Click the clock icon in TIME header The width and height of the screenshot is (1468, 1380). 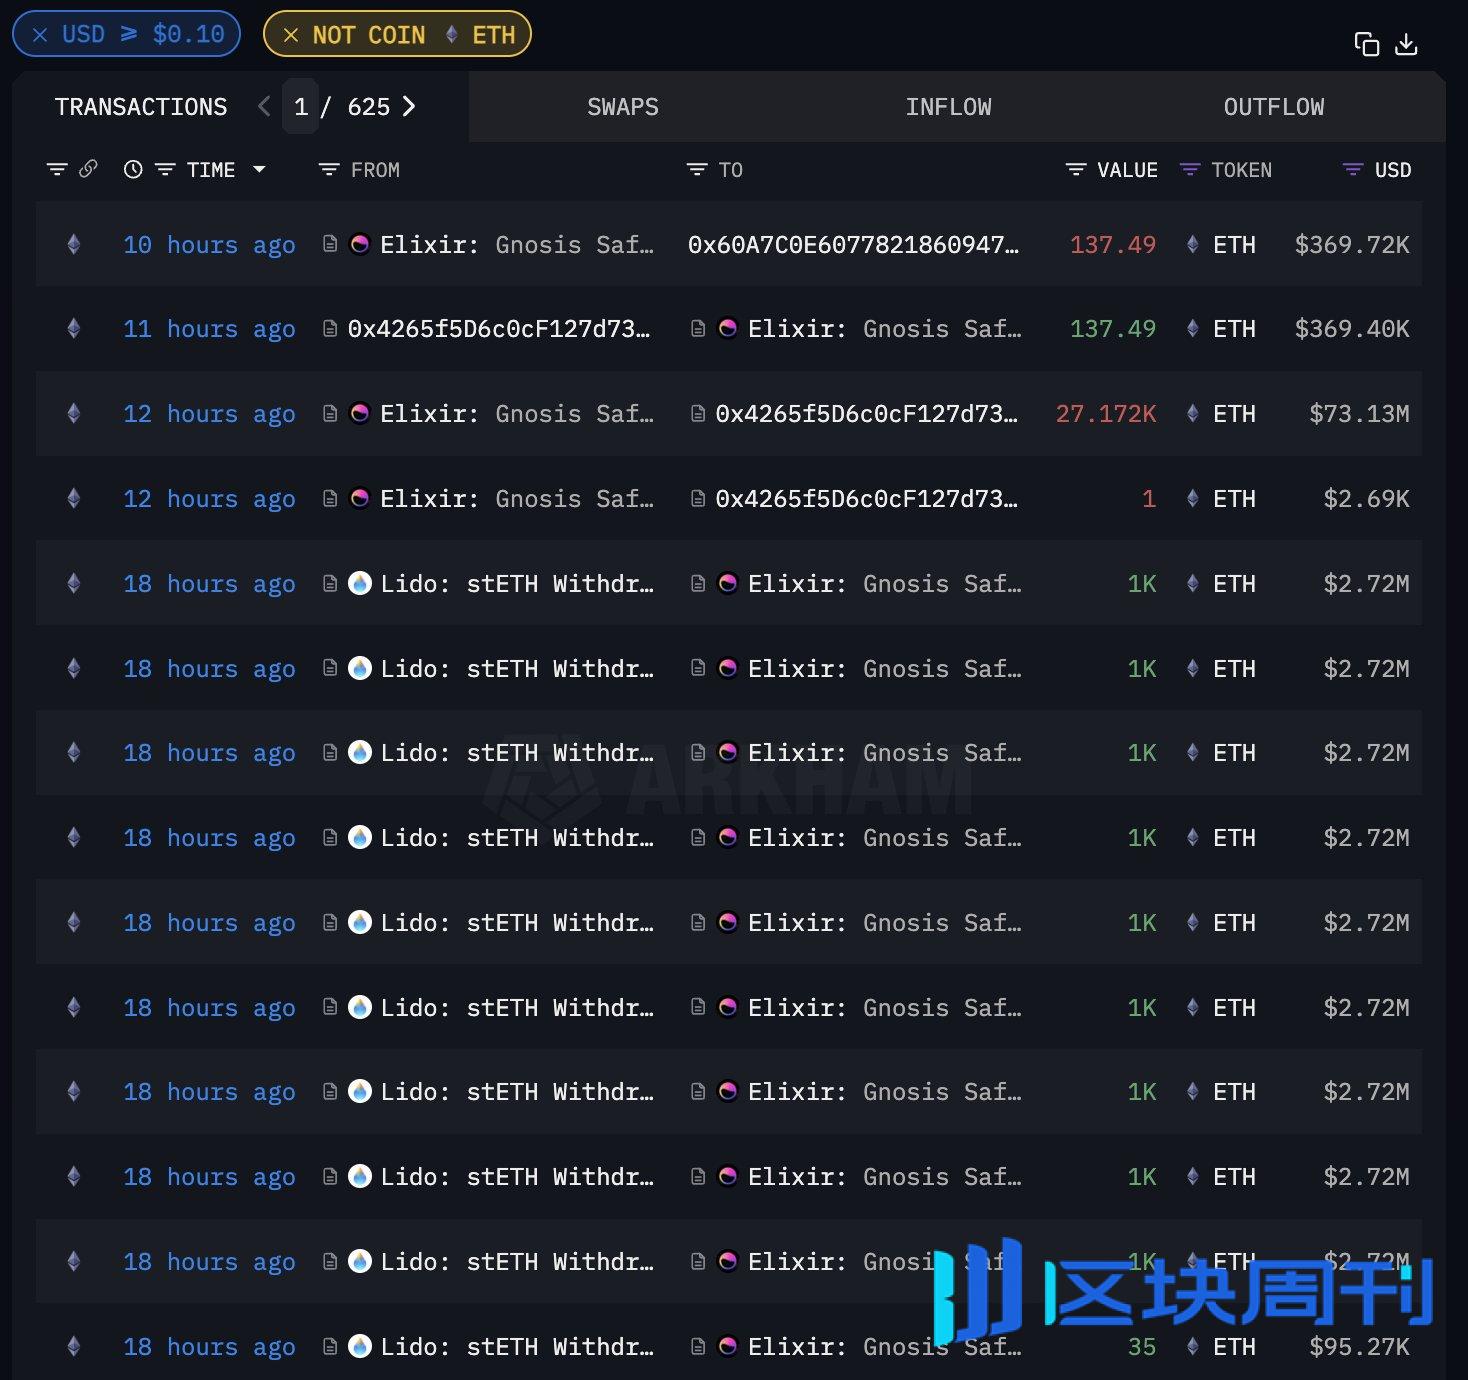pyautogui.click(x=133, y=170)
